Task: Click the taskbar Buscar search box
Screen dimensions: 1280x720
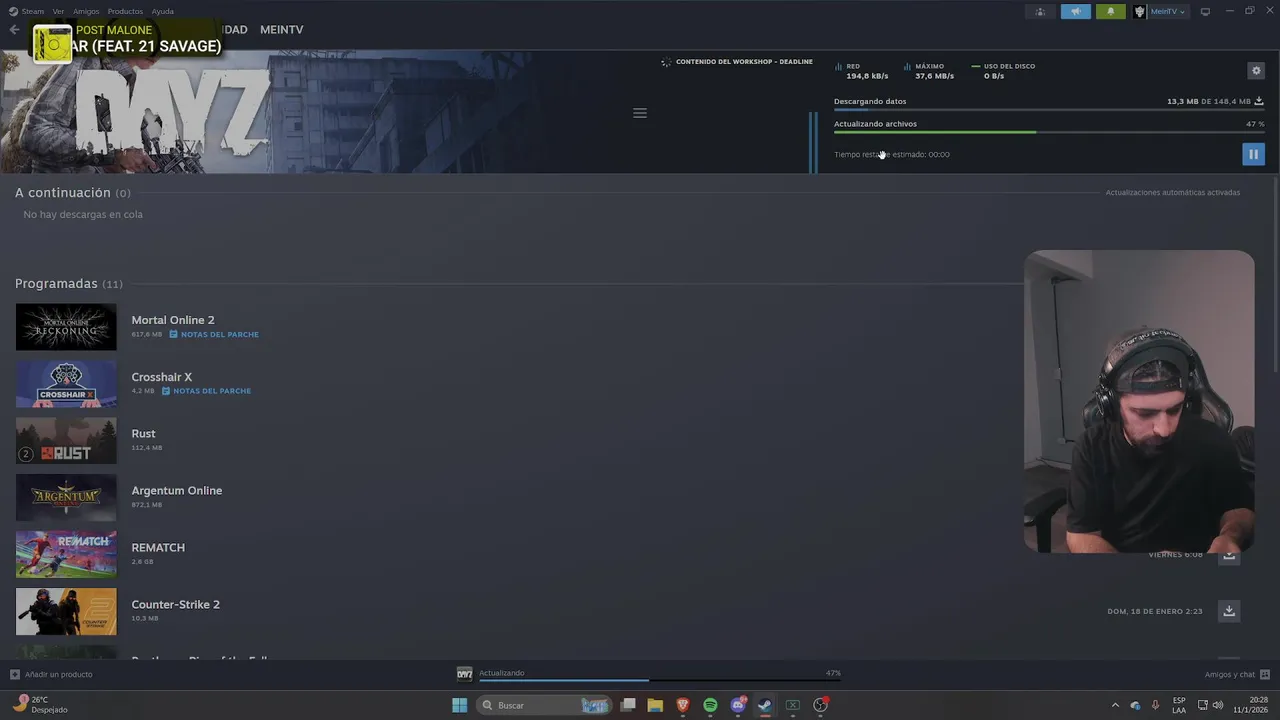Action: pyautogui.click(x=543, y=705)
